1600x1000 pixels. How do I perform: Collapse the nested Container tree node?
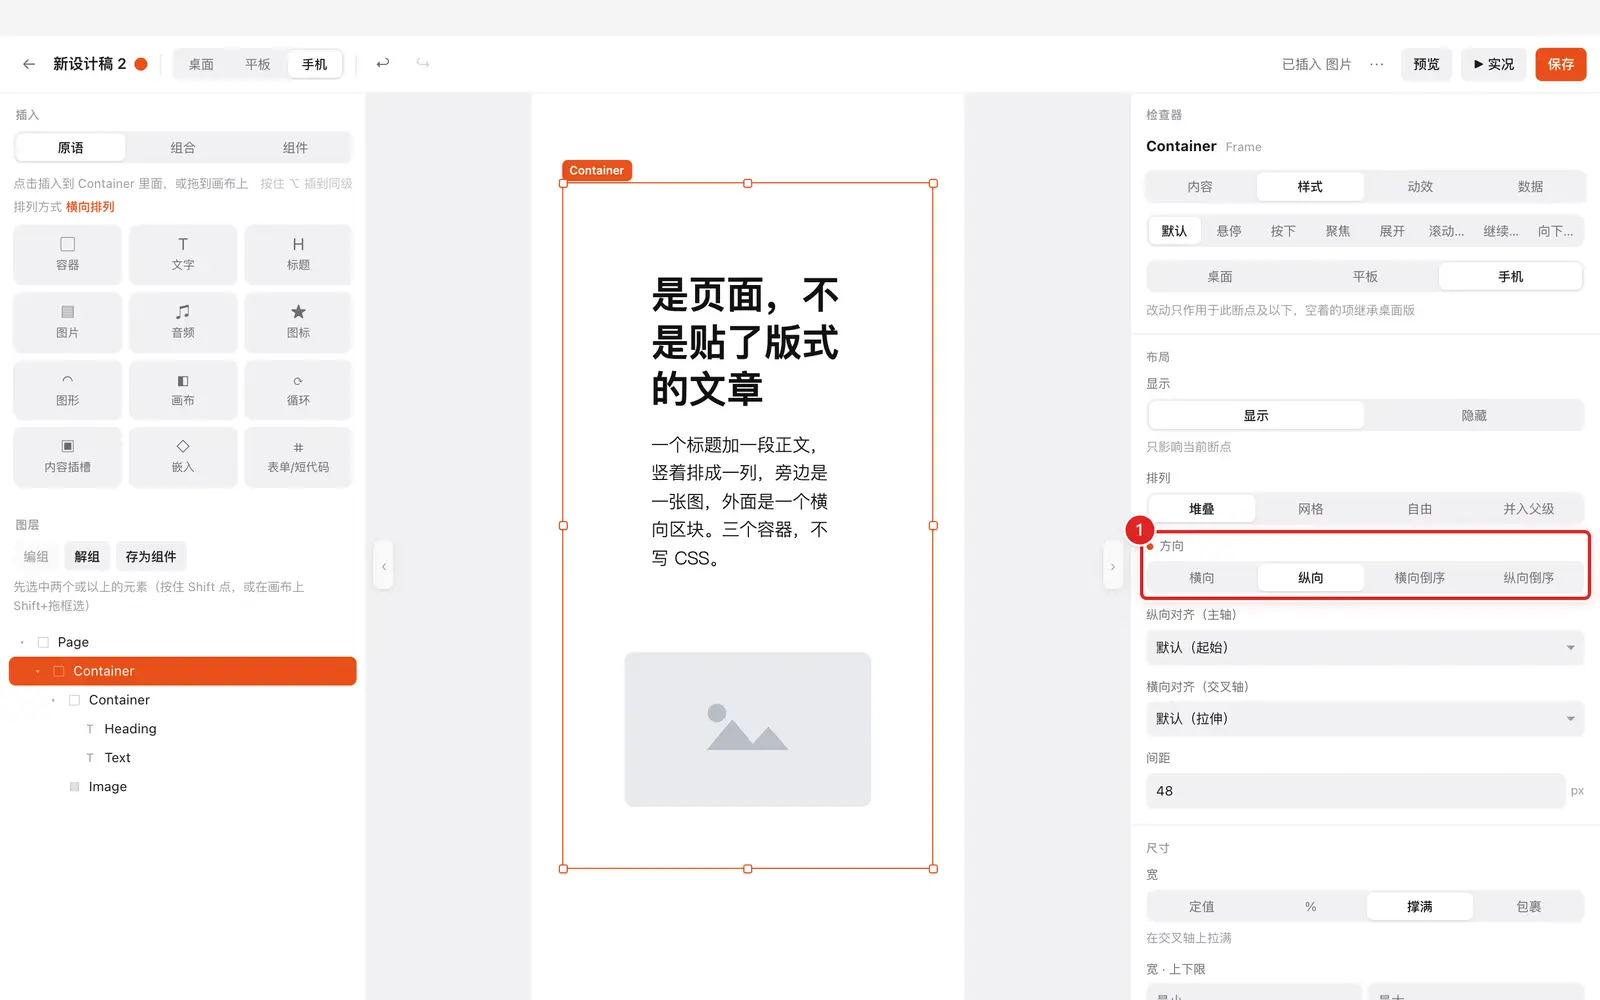(x=54, y=700)
